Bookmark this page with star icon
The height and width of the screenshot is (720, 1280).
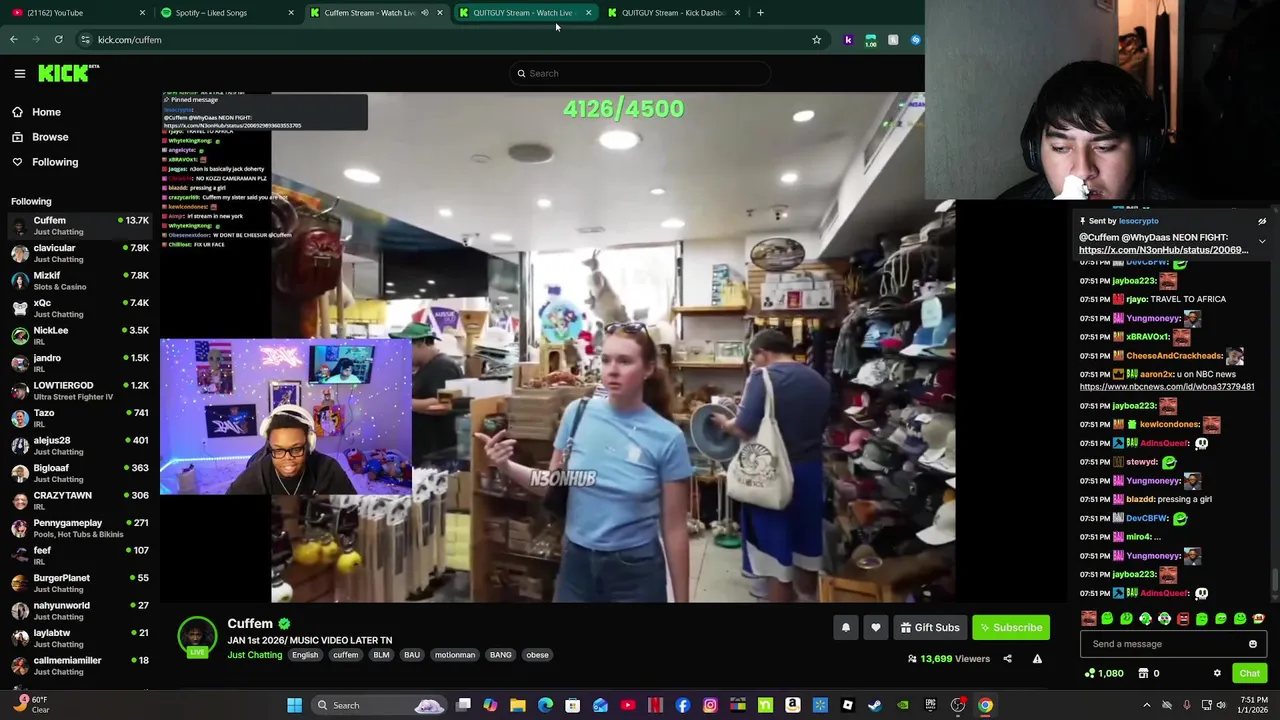[816, 40]
